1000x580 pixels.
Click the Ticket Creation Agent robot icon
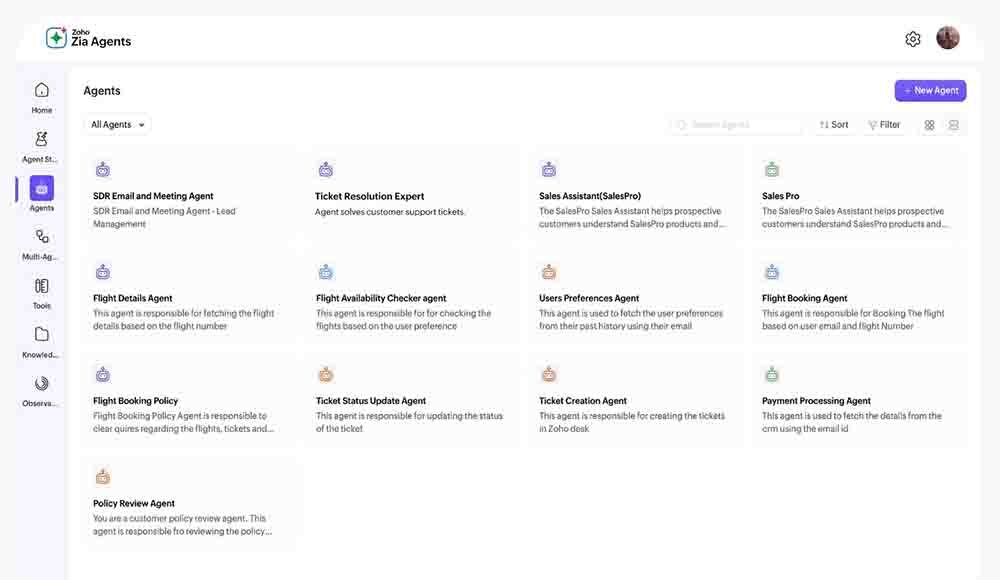coord(548,375)
